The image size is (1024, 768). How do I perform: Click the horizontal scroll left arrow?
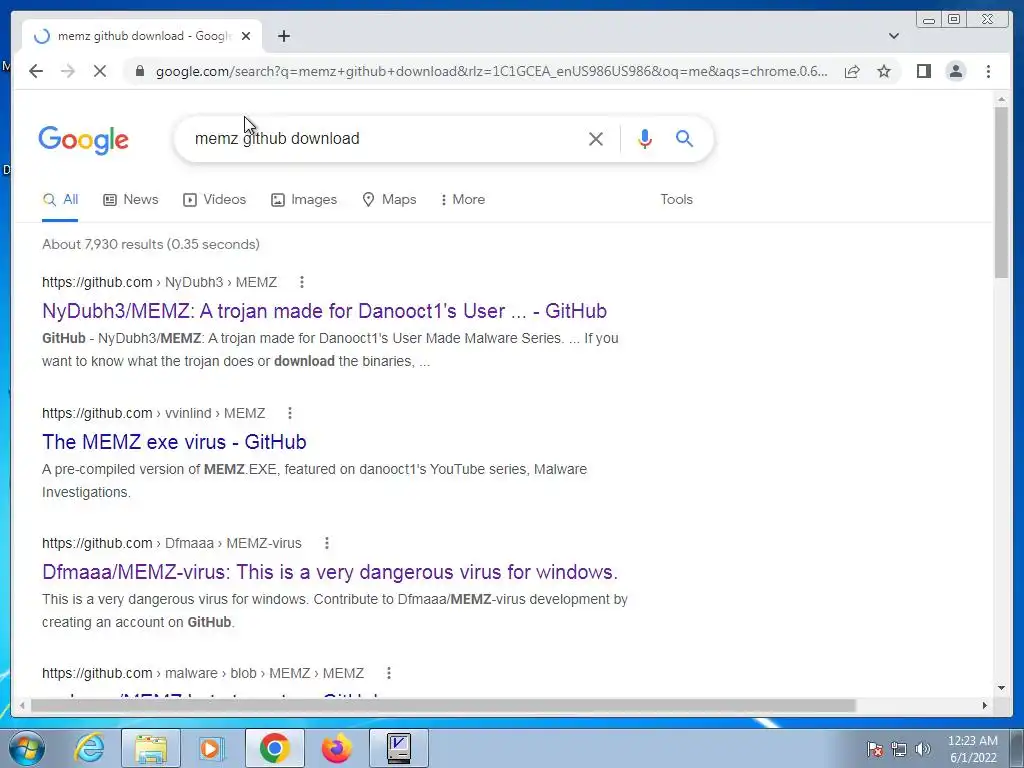pyautogui.click(x=22, y=705)
